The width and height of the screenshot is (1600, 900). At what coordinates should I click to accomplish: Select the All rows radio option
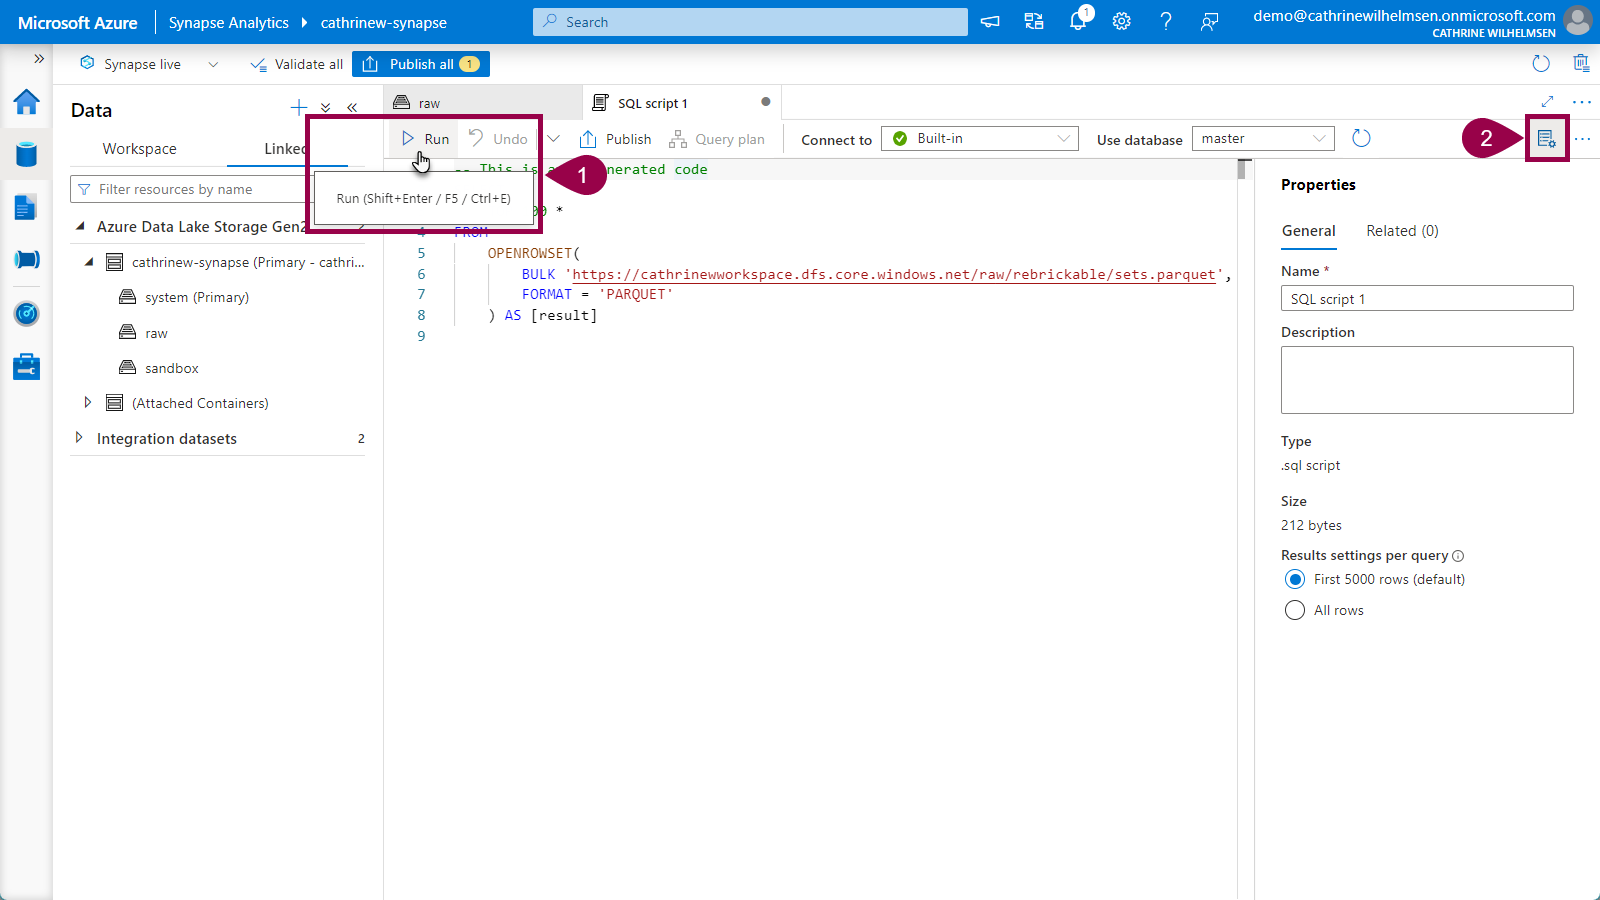pyautogui.click(x=1295, y=611)
